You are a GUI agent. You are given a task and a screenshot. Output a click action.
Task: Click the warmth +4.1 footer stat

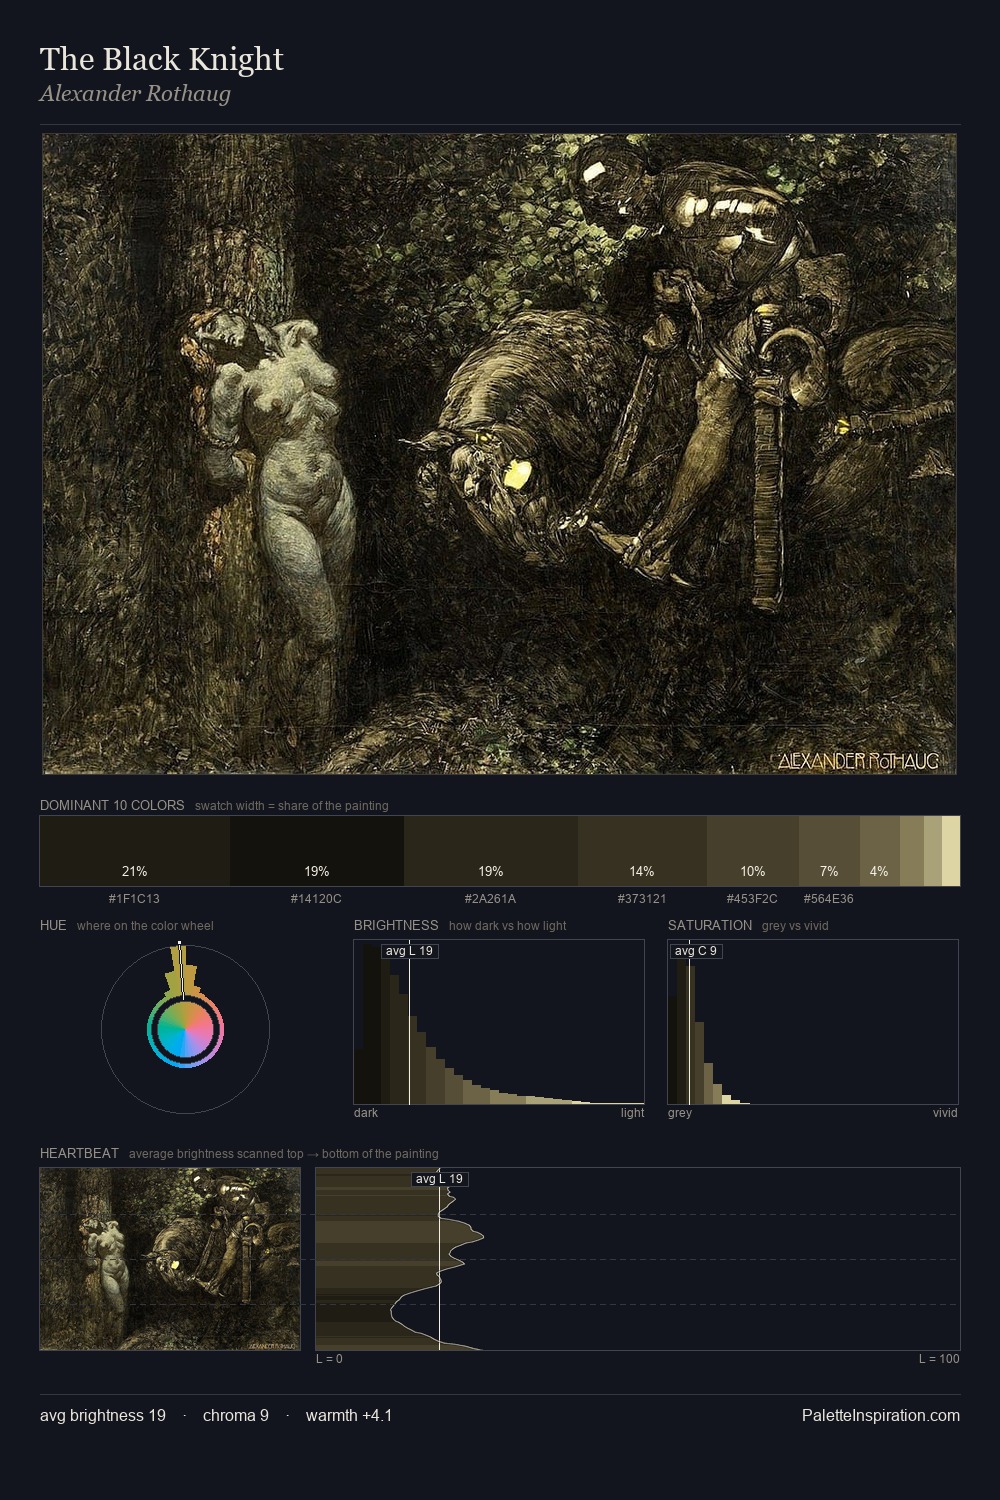pos(349,1416)
